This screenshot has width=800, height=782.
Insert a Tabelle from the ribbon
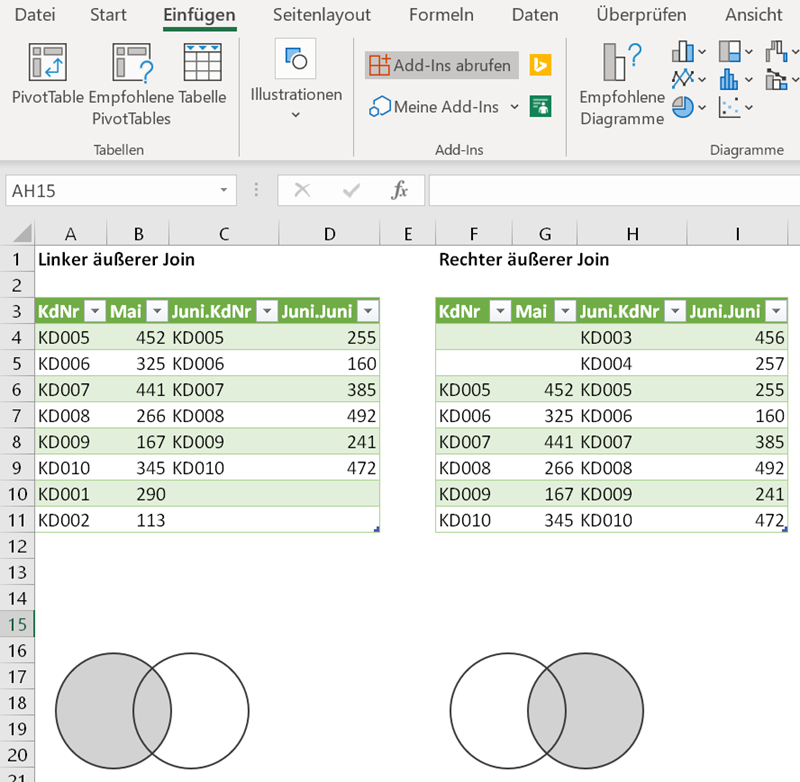pyautogui.click(x=202, y=63)
